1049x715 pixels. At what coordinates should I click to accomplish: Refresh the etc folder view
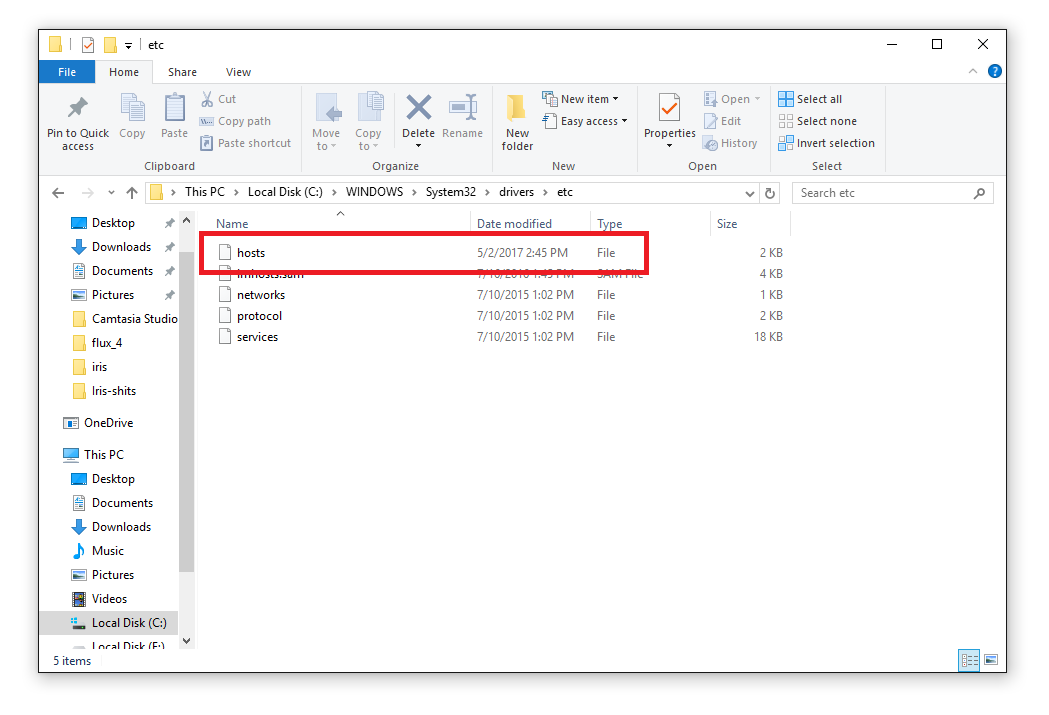click(x=770, y=193)
